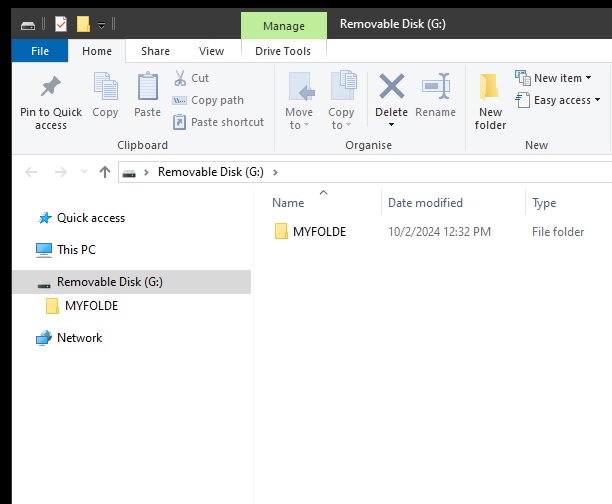Open the Easy access dropdown
Screen dimensions: 612x504
[x=559, y=100]
